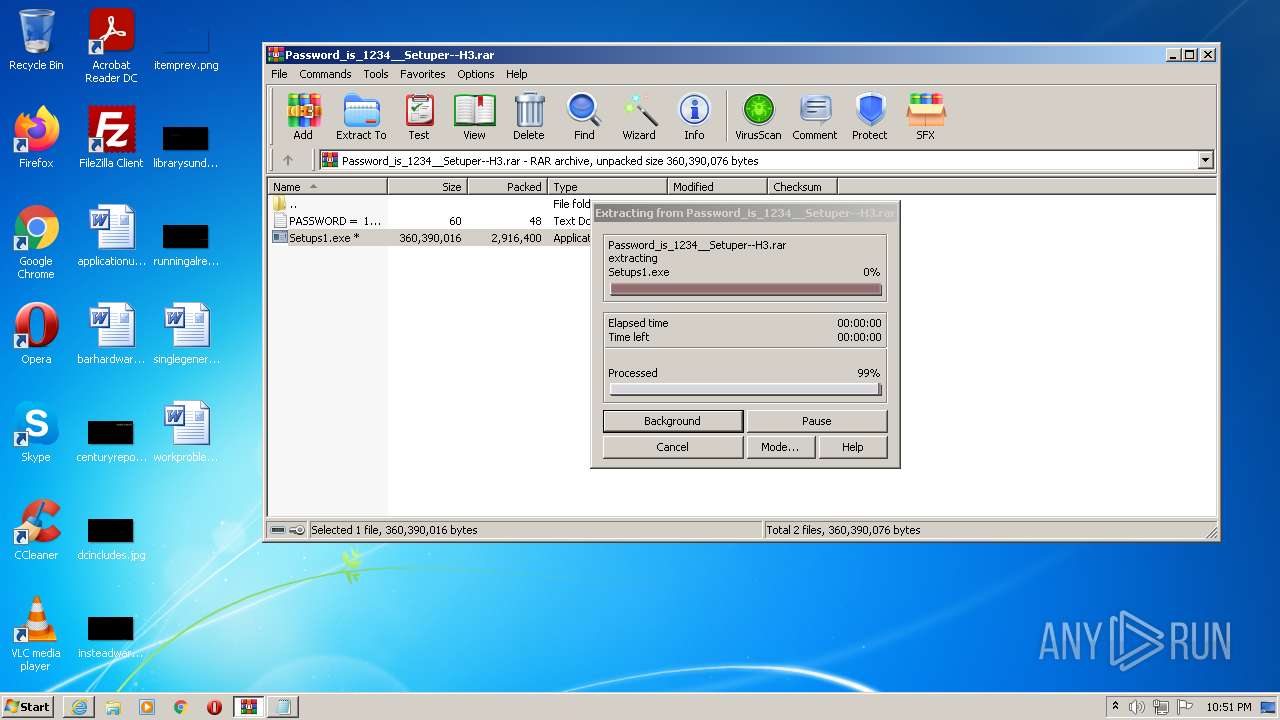Sort by the Size column header
Screen dimensions: 1280x720
pos(427,187)
